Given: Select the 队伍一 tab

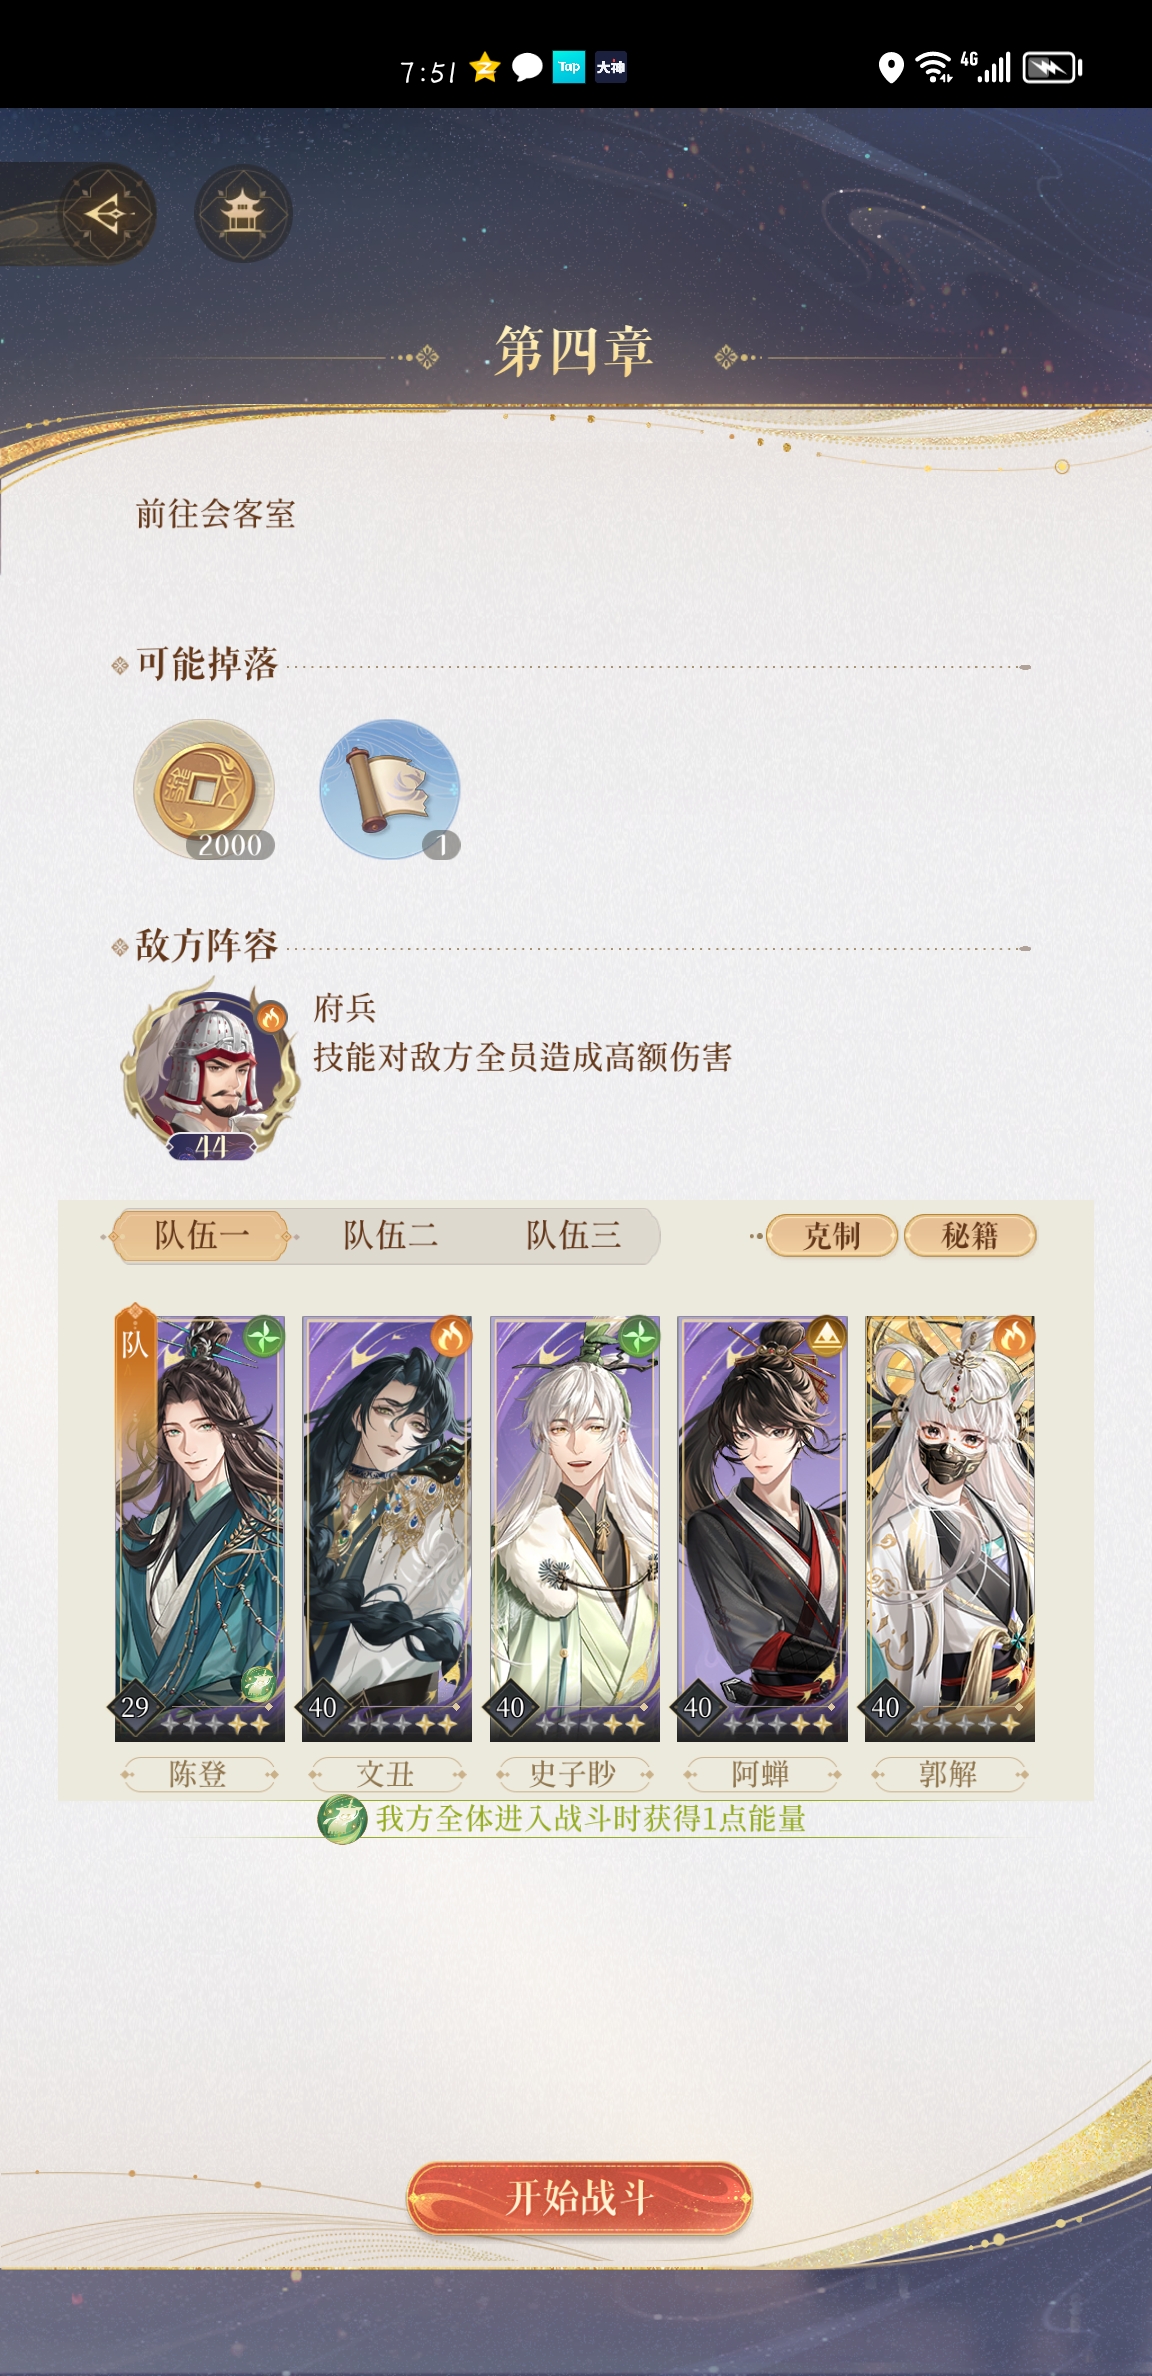Looking at the screenshot, I should (201, 1236).
